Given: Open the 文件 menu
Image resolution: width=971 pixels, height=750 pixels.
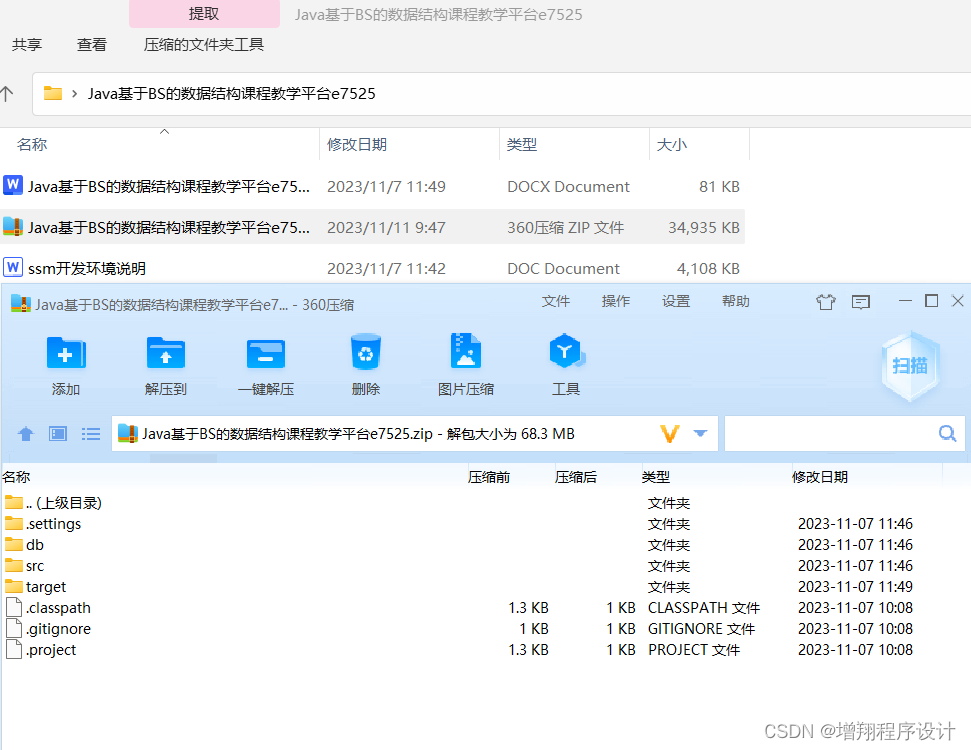Looking at the screenshot, I should 556,300.
